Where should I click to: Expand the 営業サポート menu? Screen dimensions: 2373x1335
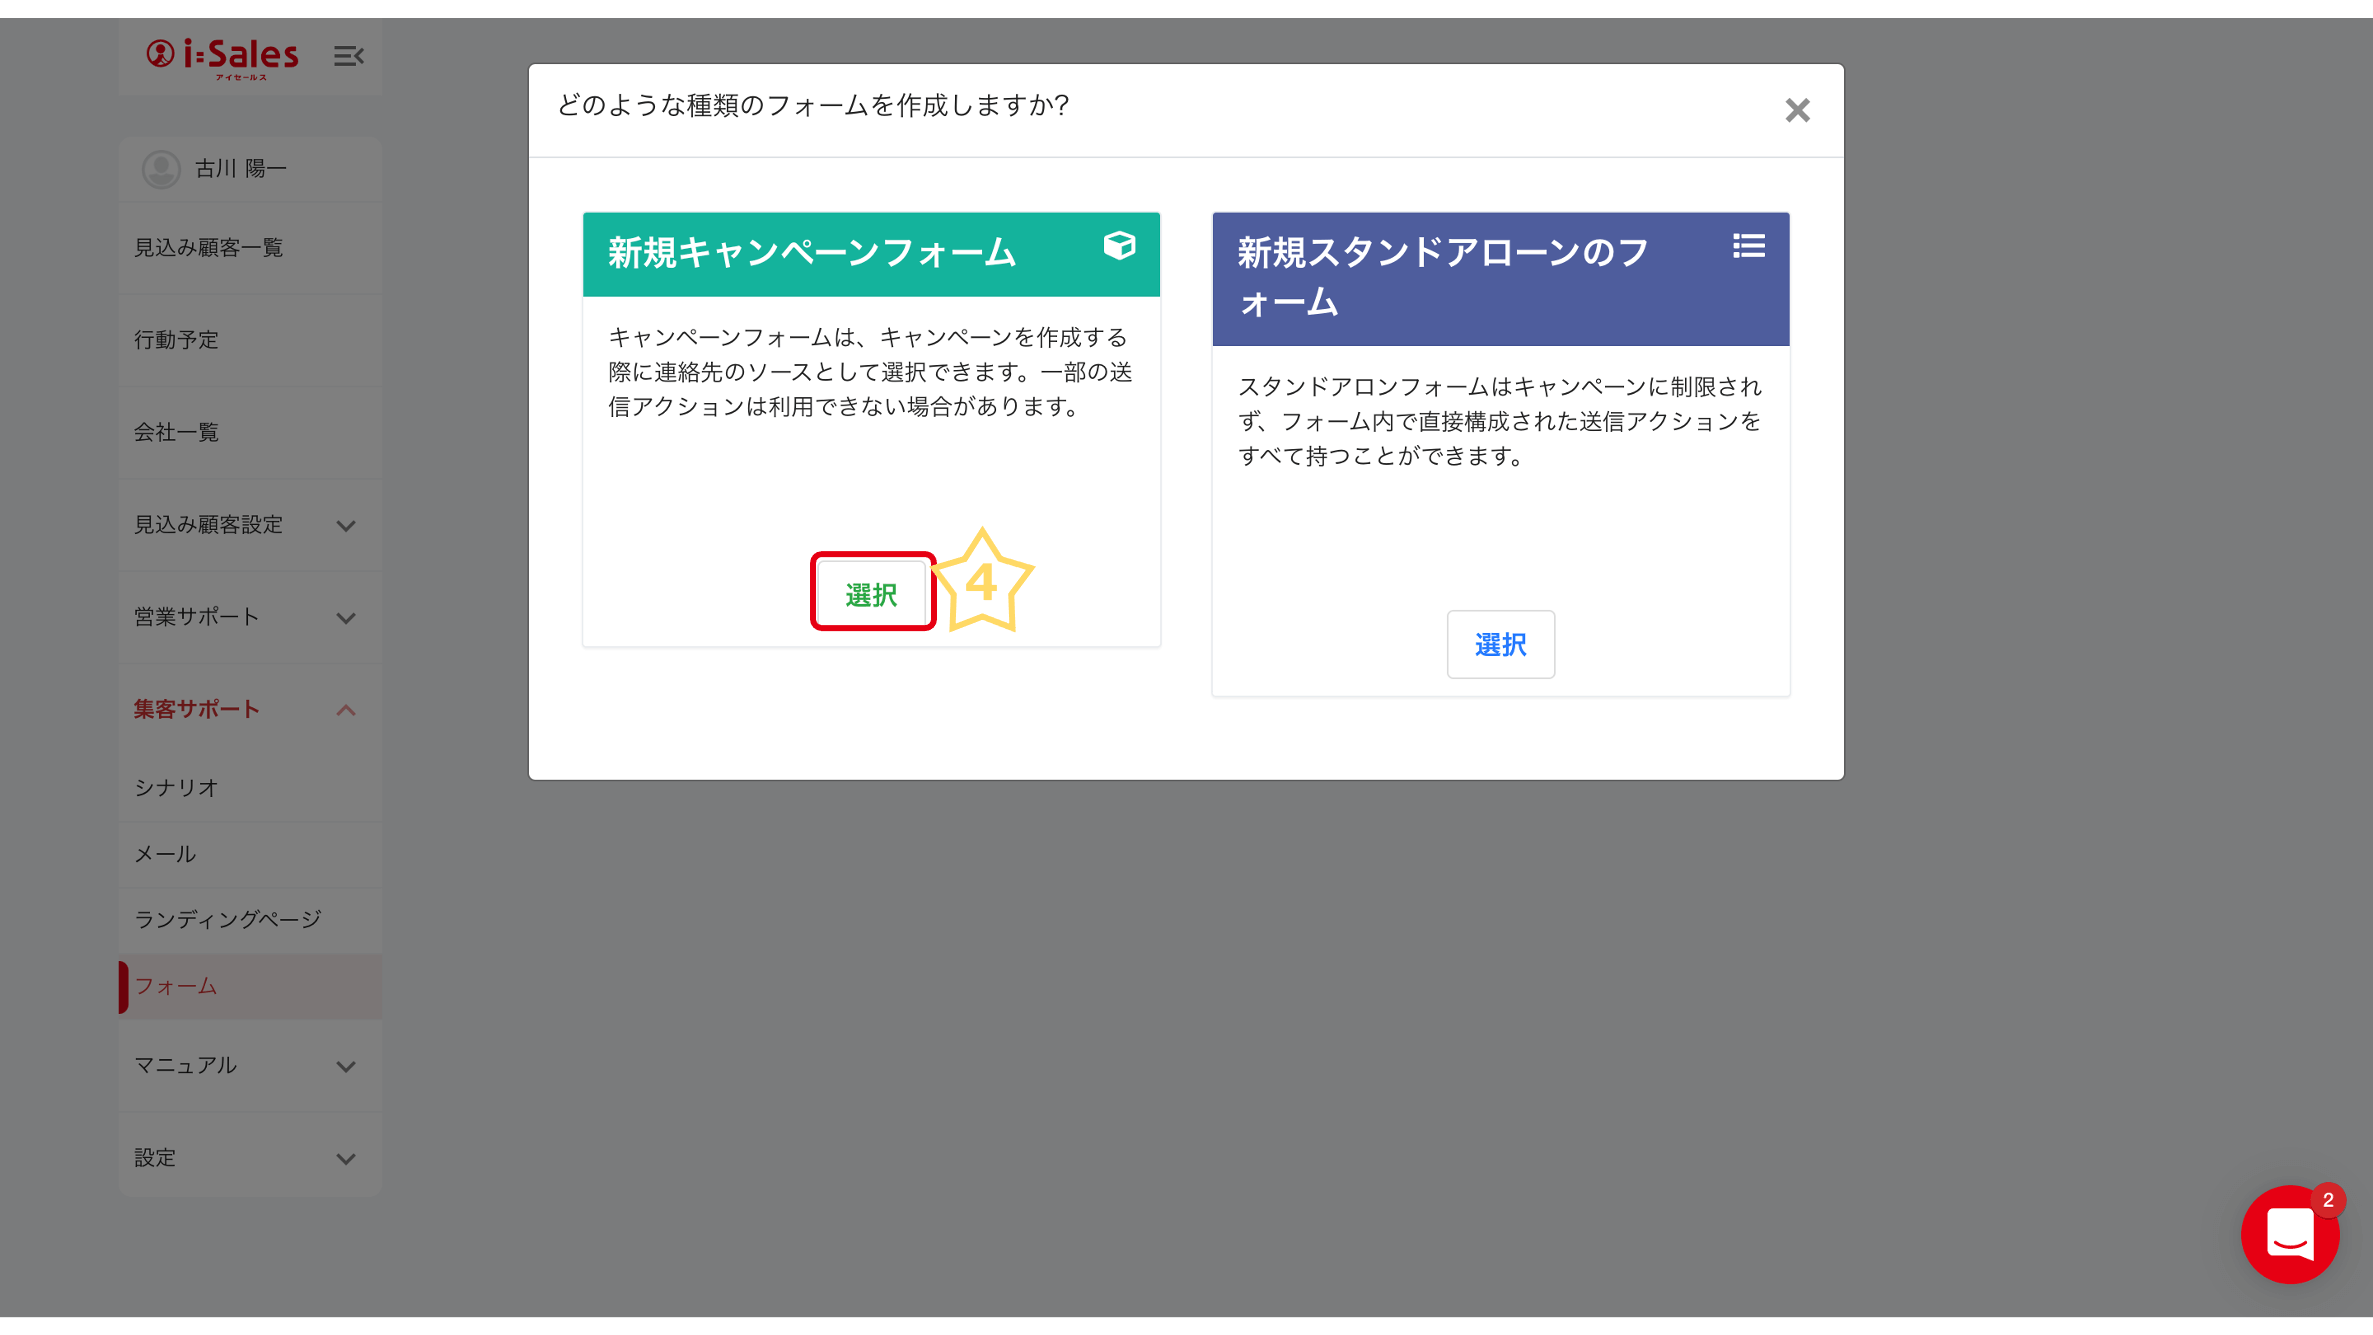(x=346, y=618)
